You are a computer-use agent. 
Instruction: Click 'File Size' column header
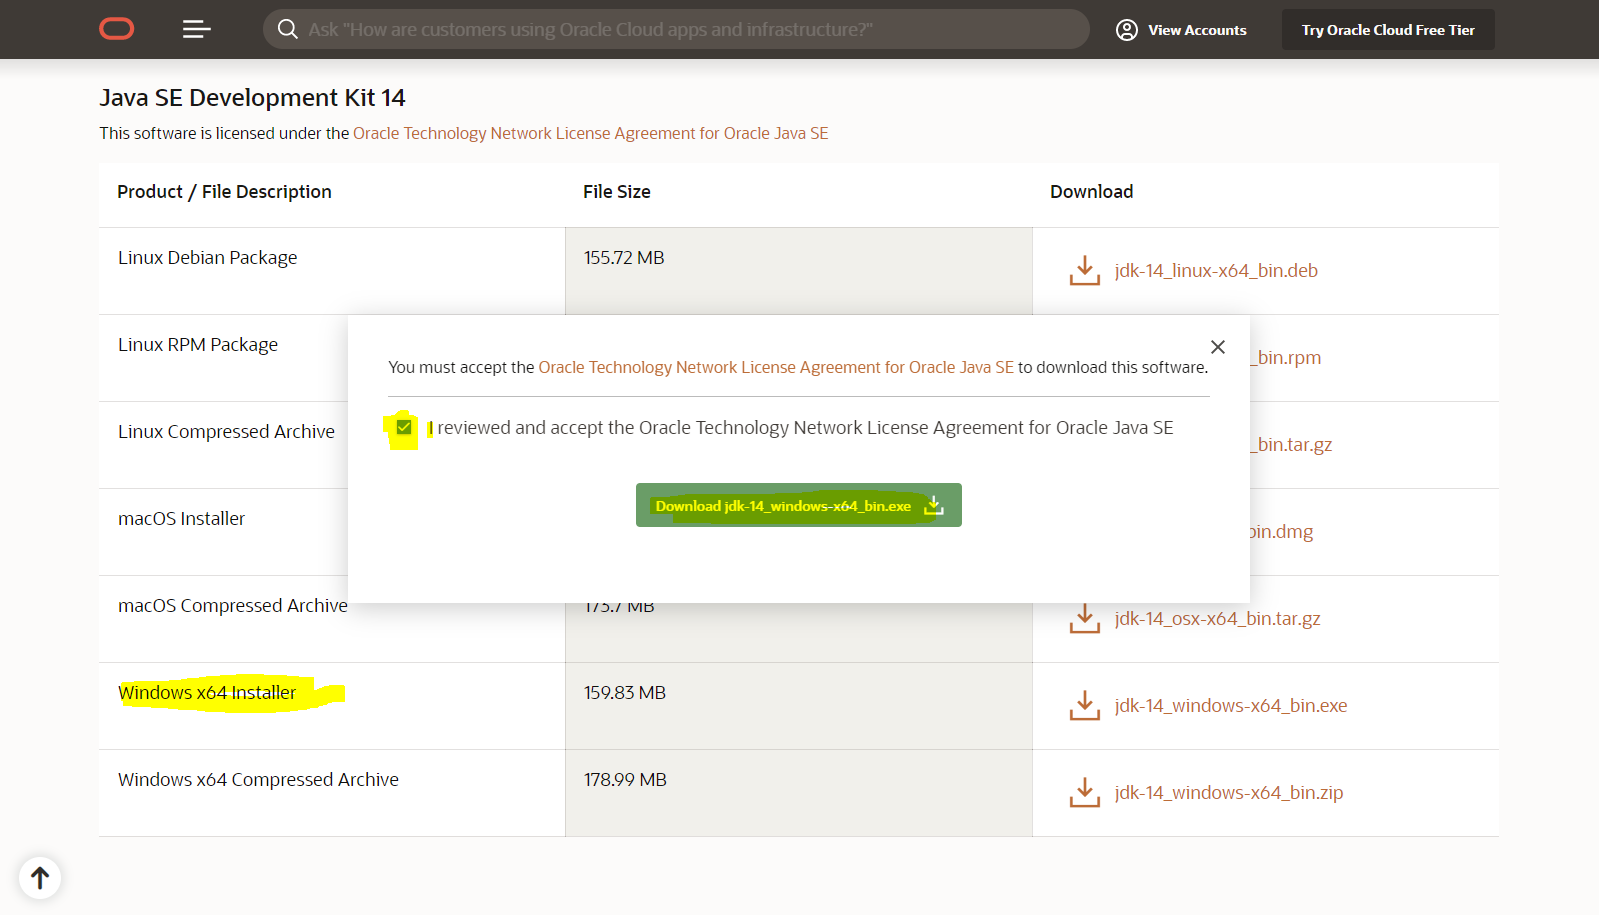(617, 191)
